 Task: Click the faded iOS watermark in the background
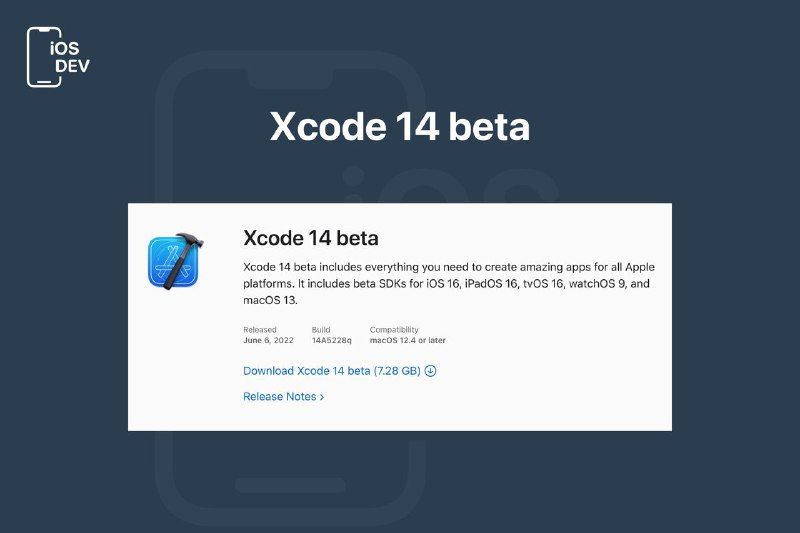449,185
